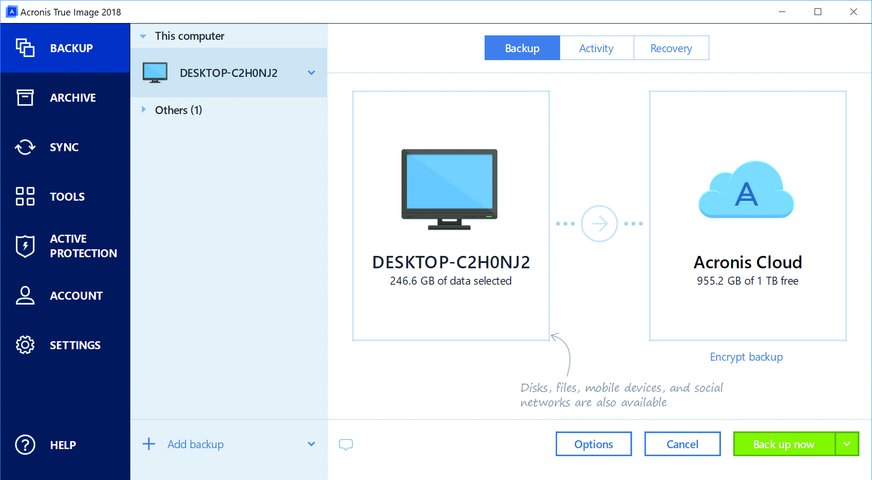Open Active Protection shield icon
The height and width of the screenshot is (480, 872).
tap(25, 246)
